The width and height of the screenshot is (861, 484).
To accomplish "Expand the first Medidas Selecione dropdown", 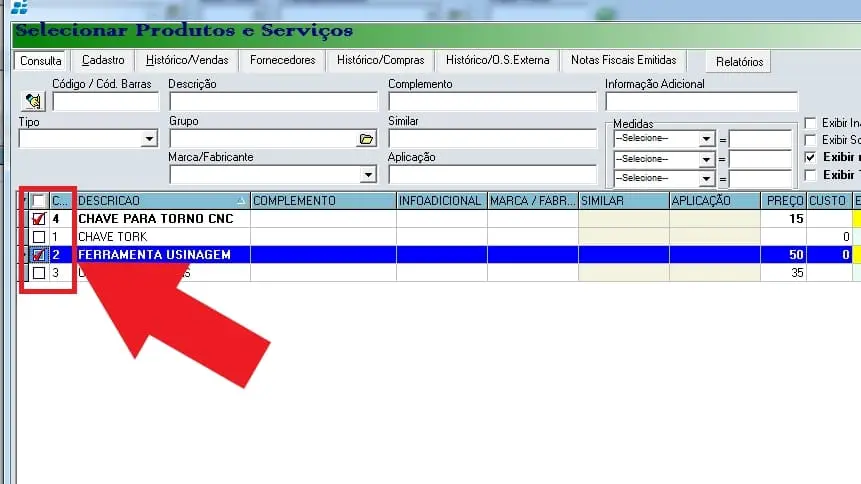I will [x=706, y=139].
